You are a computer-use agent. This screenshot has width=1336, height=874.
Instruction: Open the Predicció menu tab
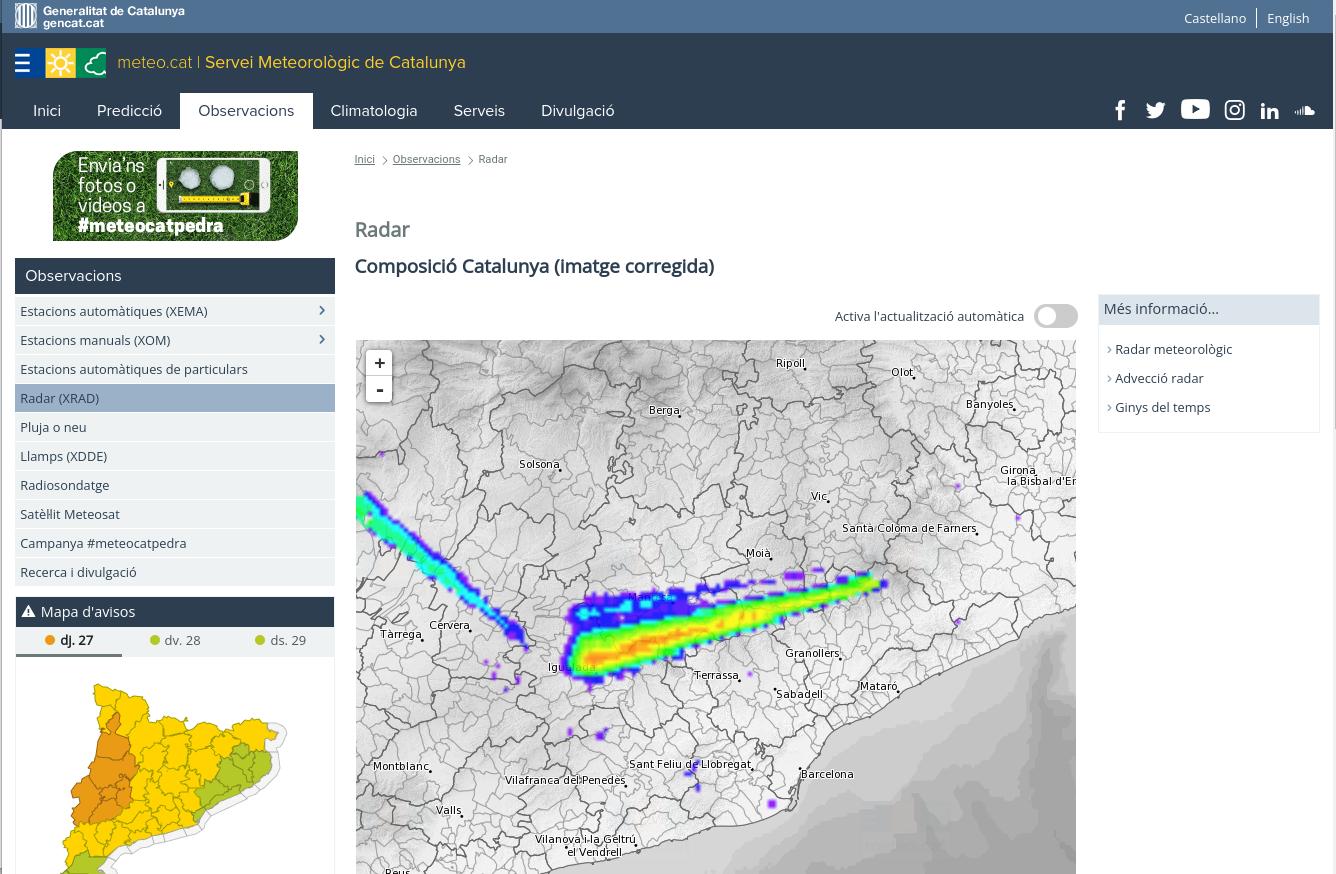[x=129, y=111]
